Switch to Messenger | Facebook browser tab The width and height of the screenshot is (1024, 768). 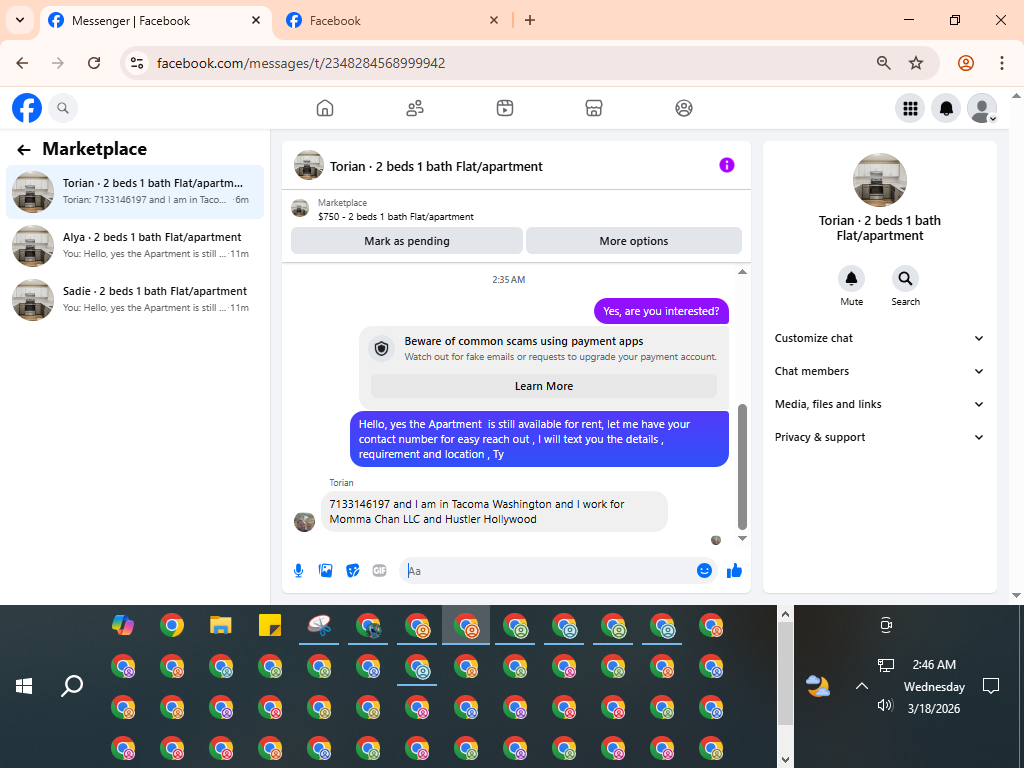click(x=157, y=21)
